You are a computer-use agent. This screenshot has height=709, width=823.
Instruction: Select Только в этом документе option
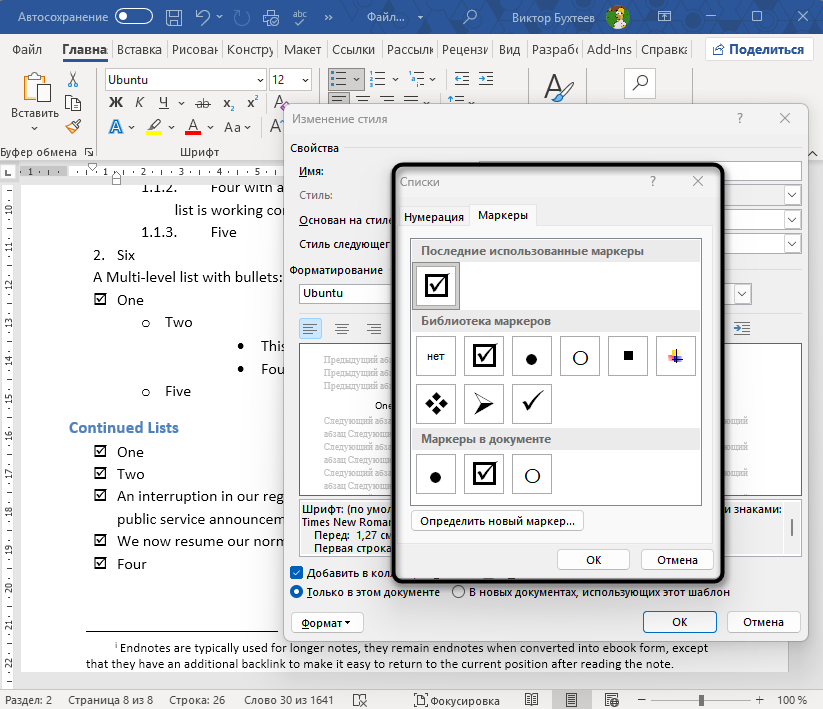tap(297, 592)
